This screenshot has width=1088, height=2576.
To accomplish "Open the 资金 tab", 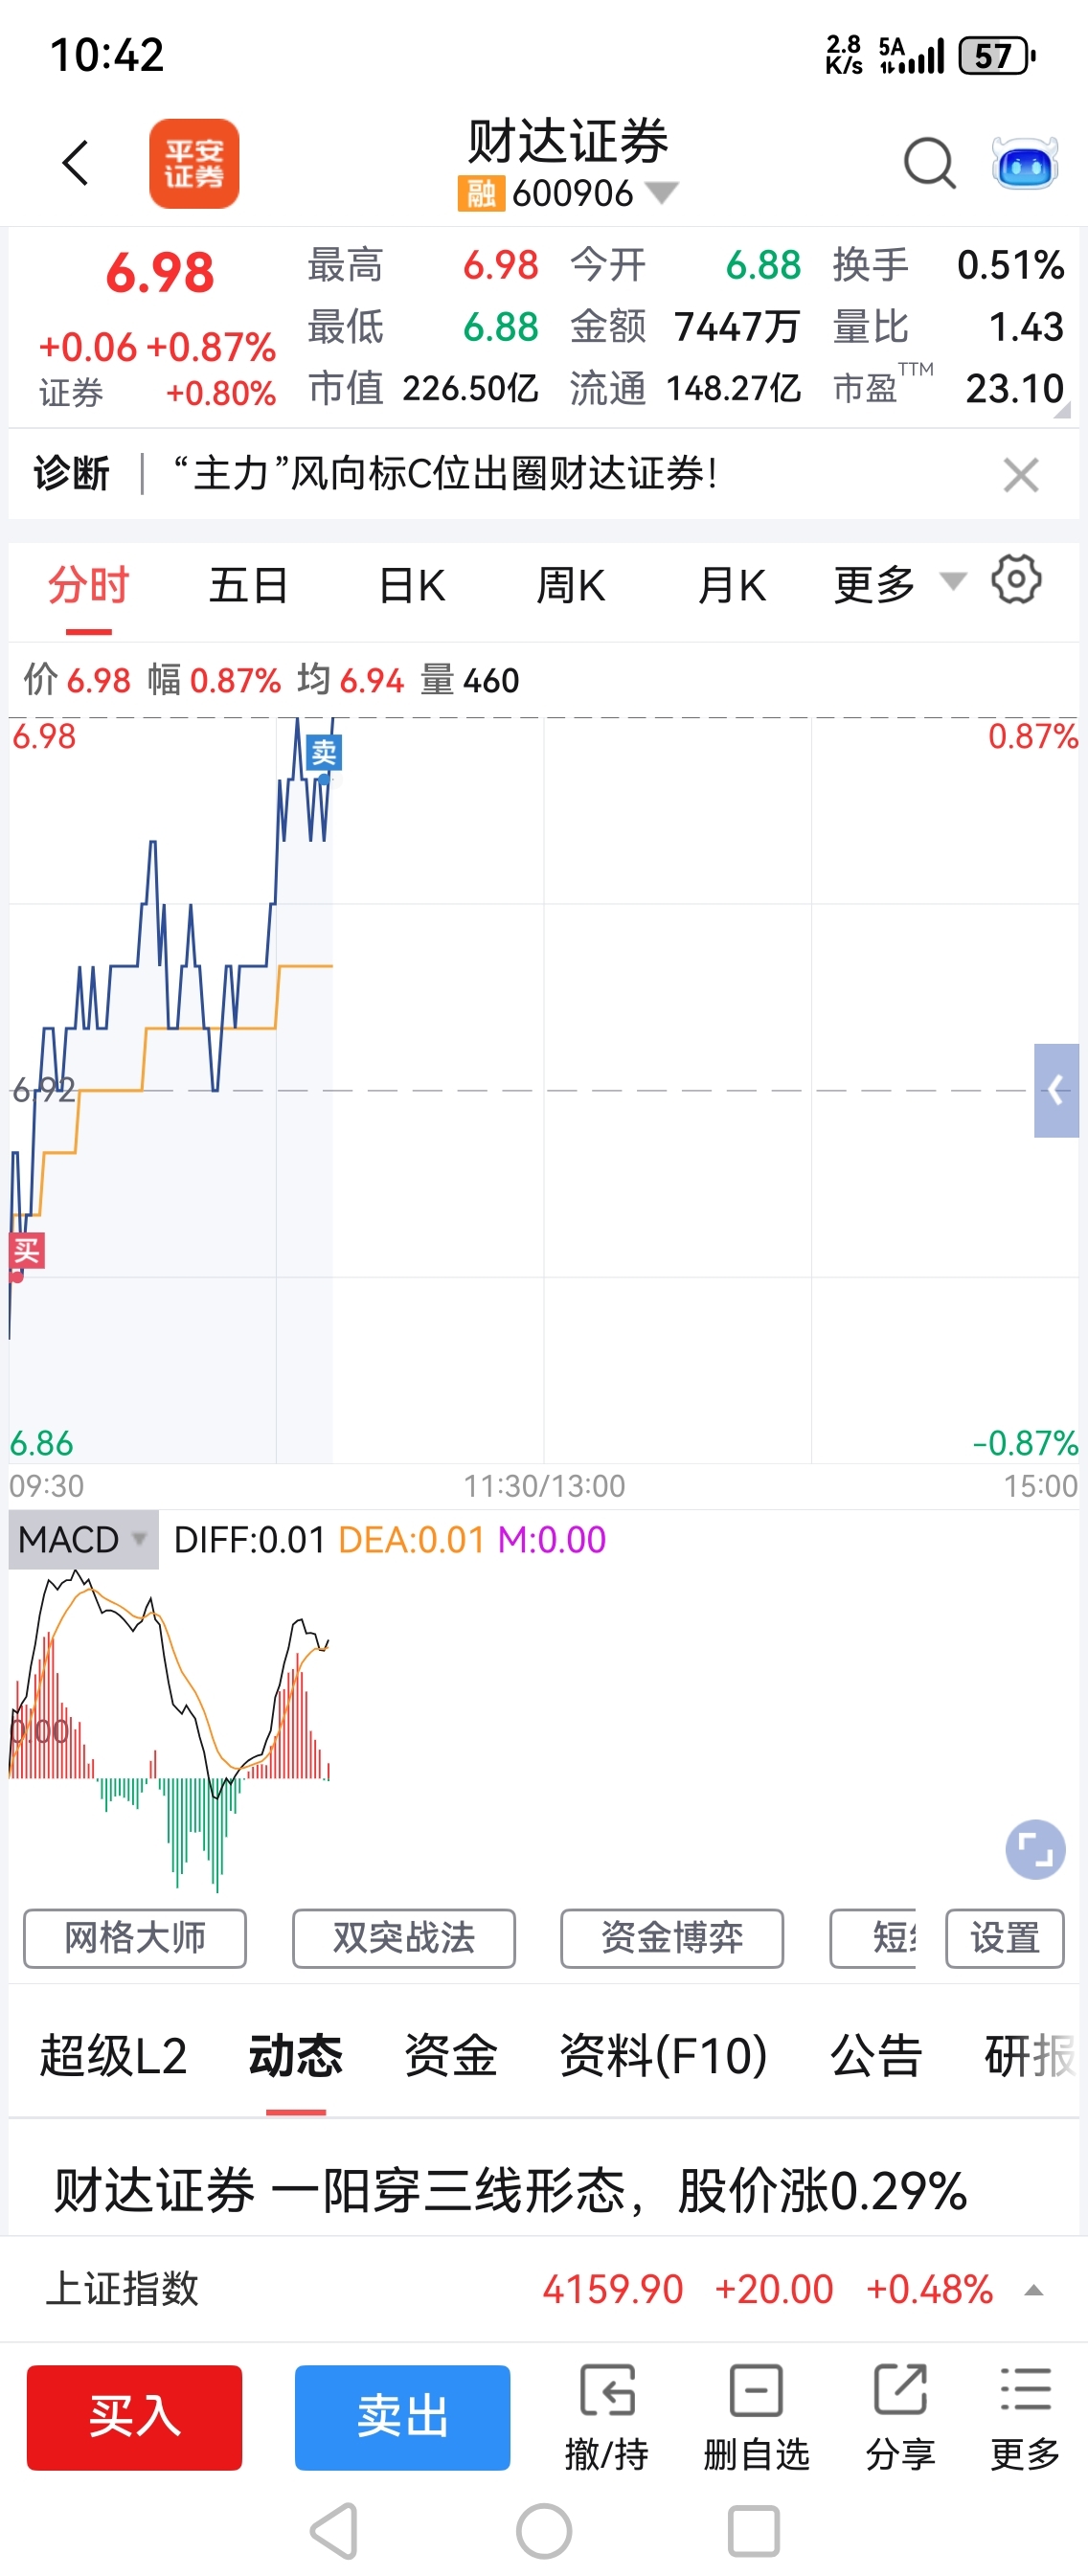I will tap(451, 2056).
